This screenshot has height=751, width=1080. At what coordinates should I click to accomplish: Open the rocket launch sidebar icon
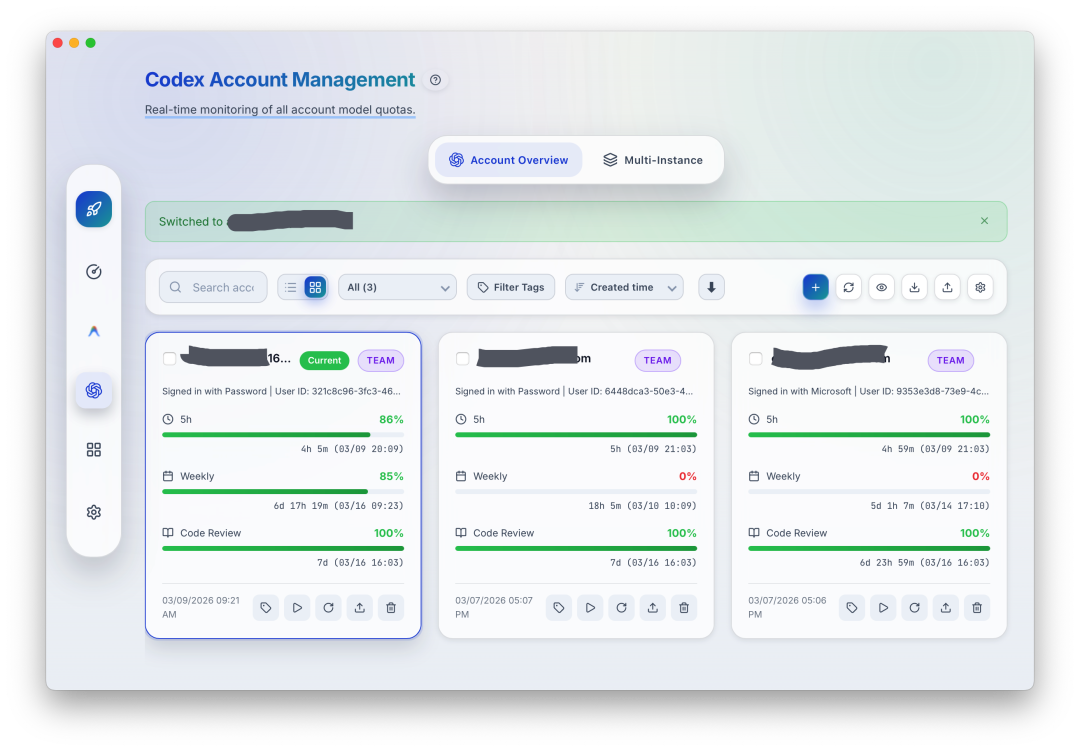tap(94, 209)
